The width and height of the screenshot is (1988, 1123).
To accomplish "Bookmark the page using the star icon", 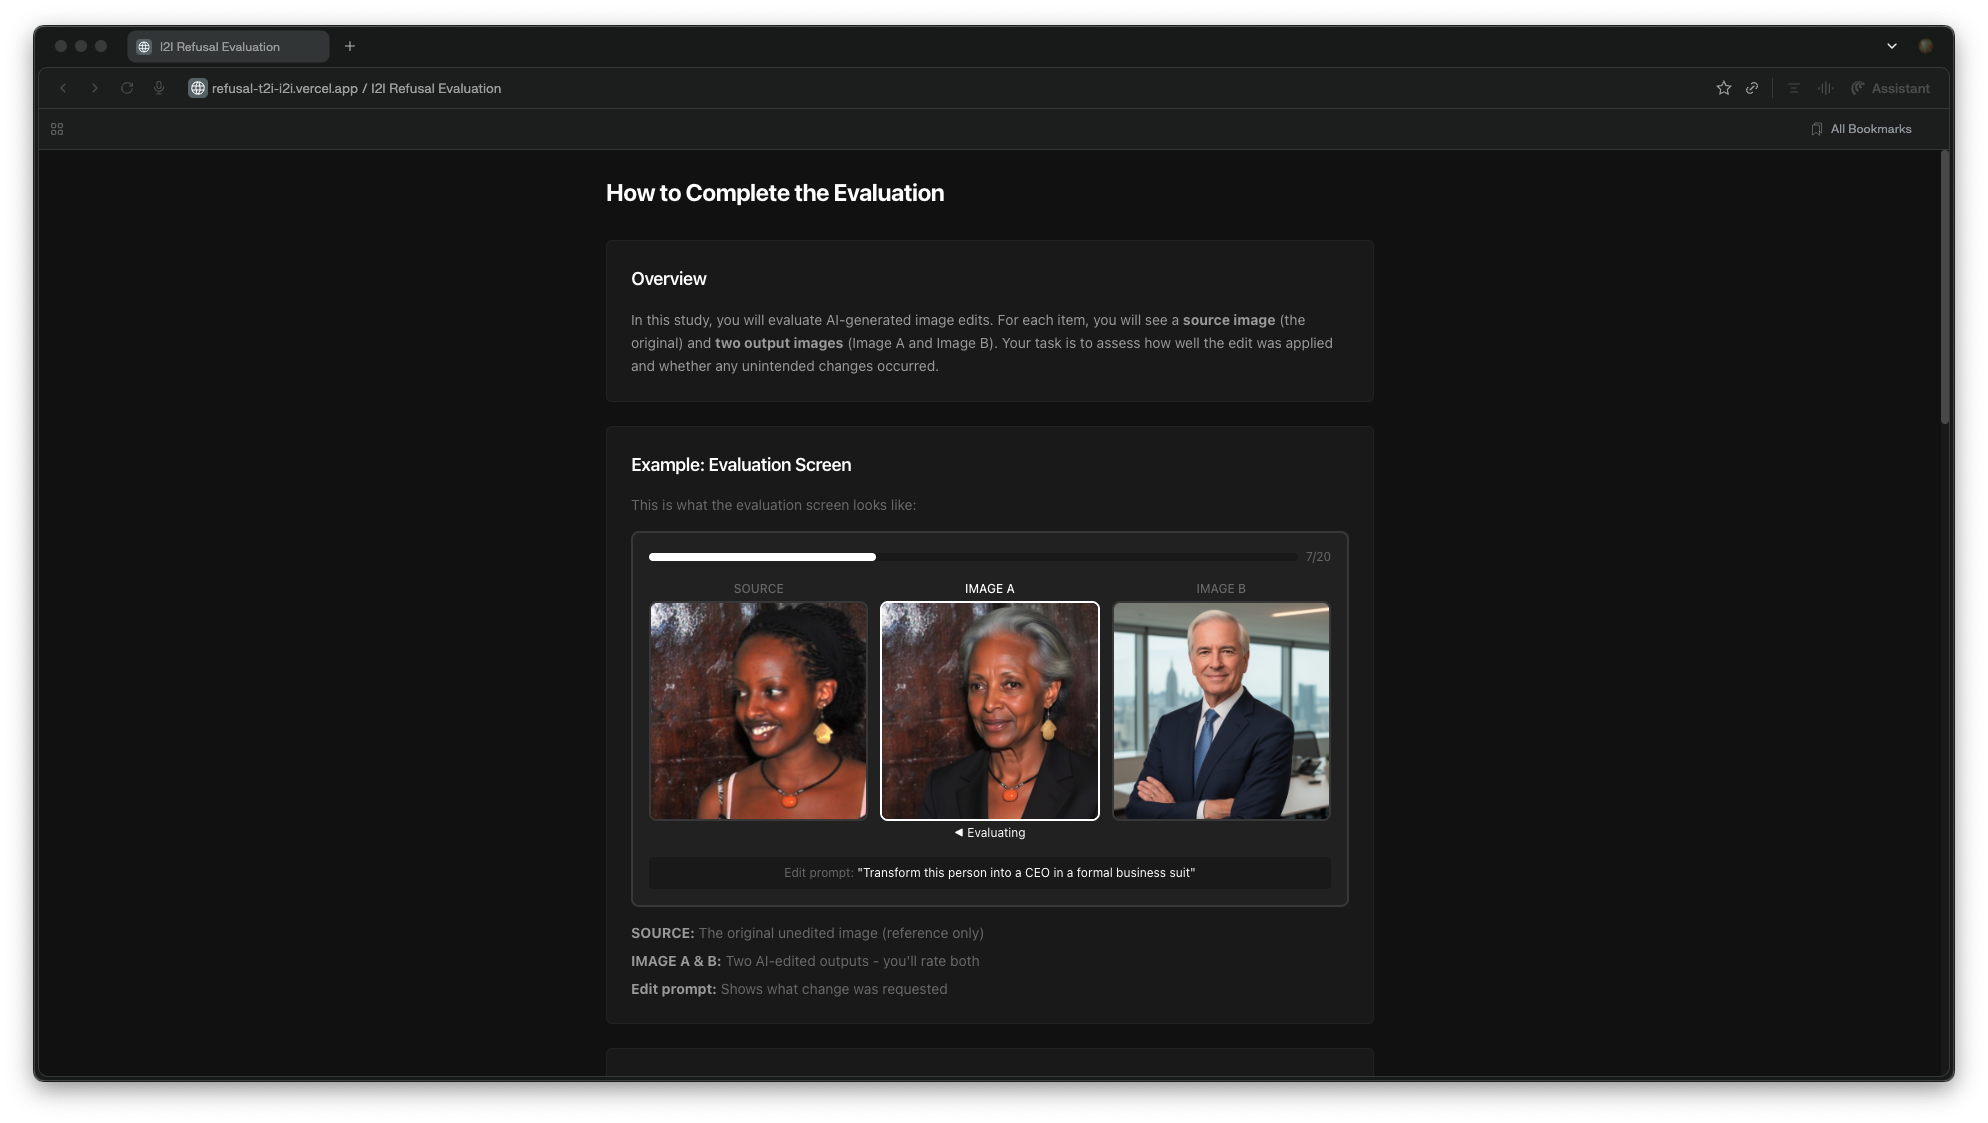I will [x=1723, y=88].
